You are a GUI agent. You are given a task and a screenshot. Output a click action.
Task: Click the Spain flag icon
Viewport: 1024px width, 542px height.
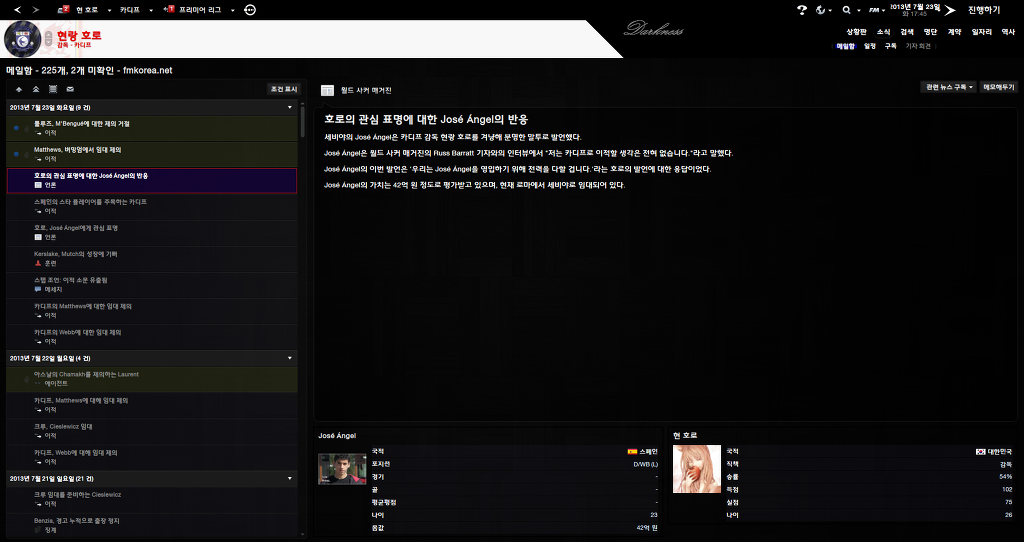pos(632,451)
